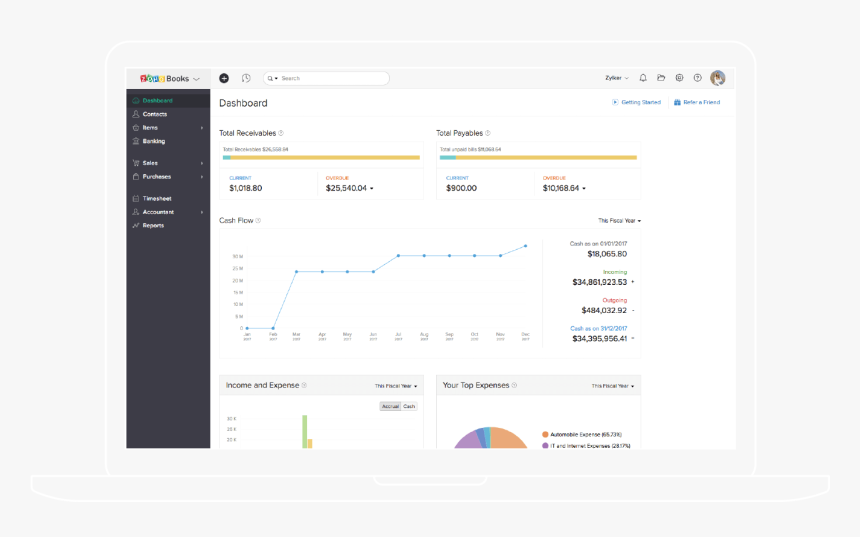The width and height of the screenshot is (860, 537).
Task: Click the Dashboard sidebar icon
Action: tap(135, 100)
